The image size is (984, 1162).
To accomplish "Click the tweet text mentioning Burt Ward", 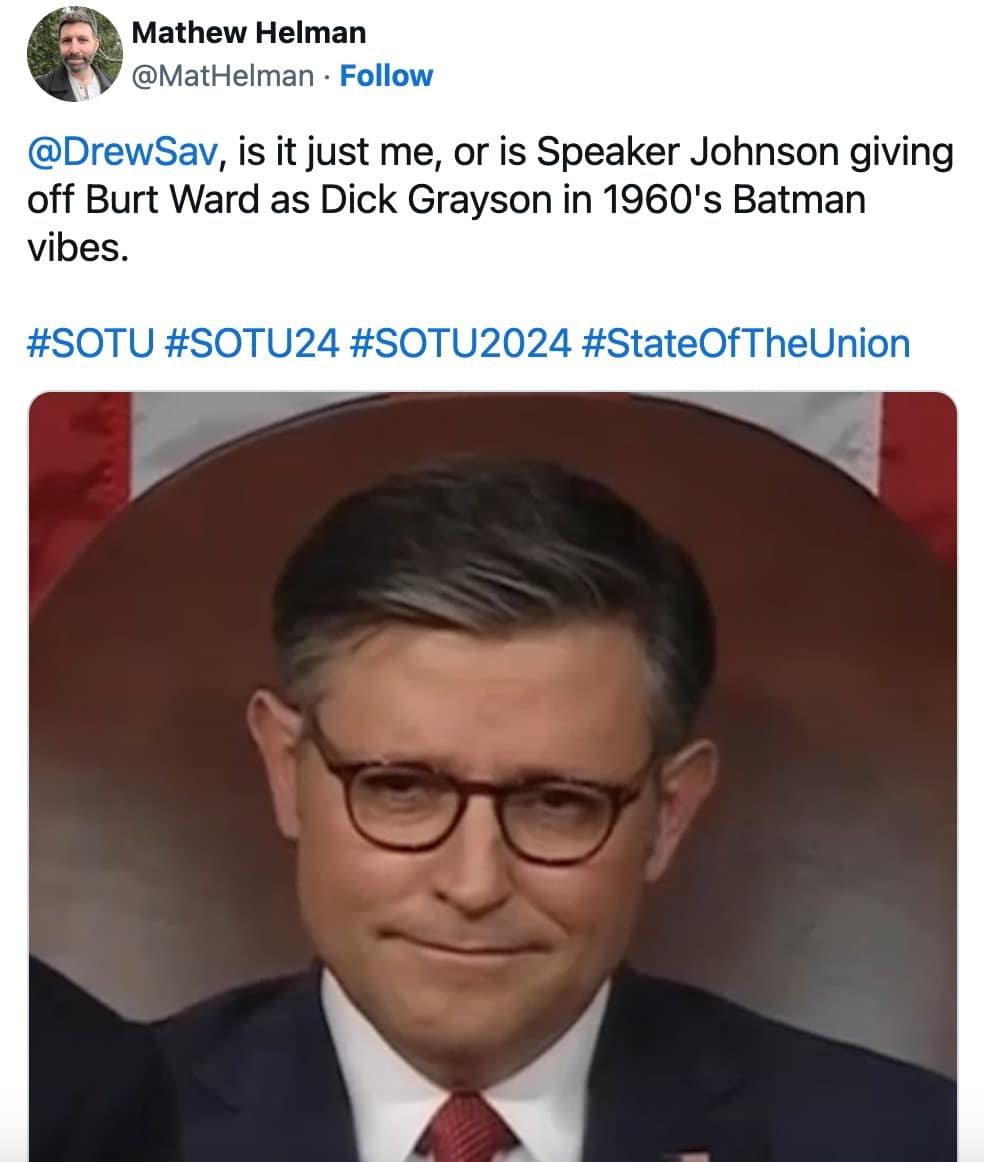I will pos(490,199).
